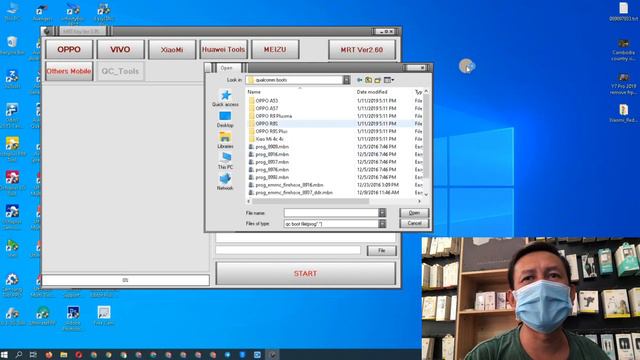
Task: Open the text file icon in the desktop's top-right corner
Action: pyautogui.click(x=623, y=11)
